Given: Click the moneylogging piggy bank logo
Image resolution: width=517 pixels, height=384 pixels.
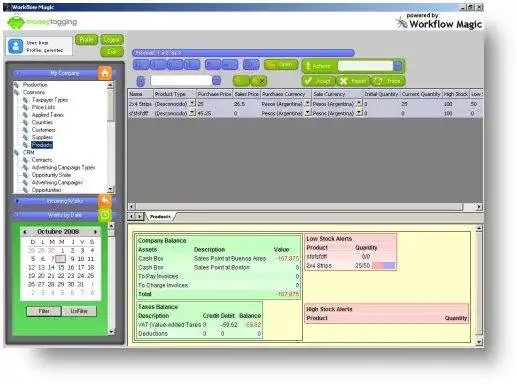Looking at the screenshot, I should tap(16, 22).
